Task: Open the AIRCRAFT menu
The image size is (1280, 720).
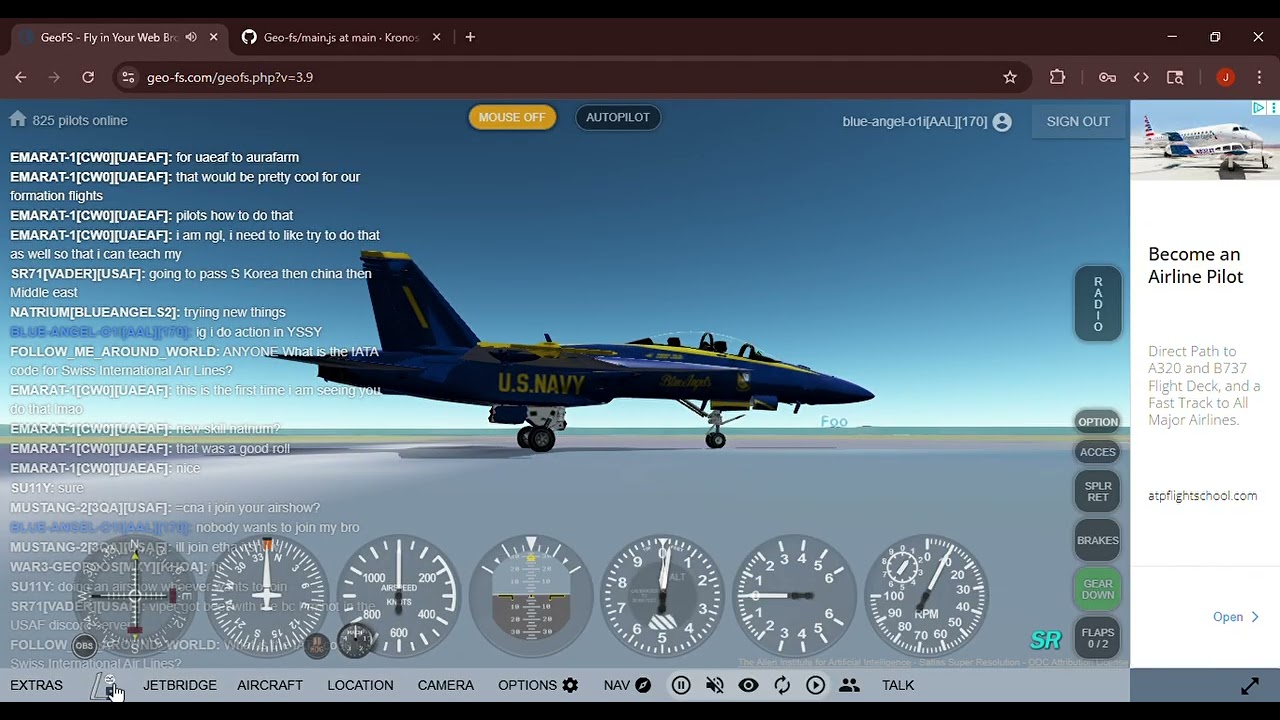Action: tap(270, 685)
